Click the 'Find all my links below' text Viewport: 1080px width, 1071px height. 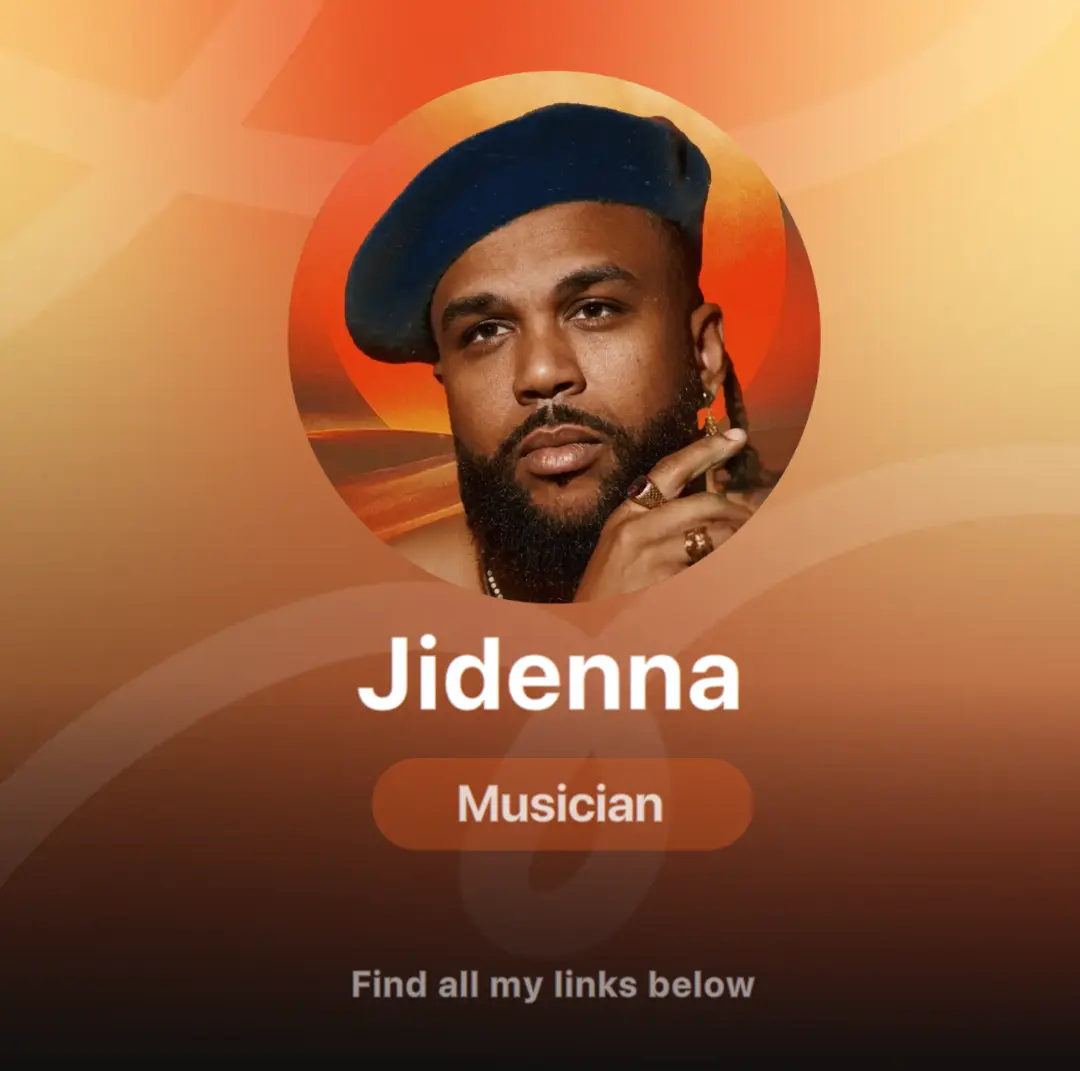click(552, 985)
